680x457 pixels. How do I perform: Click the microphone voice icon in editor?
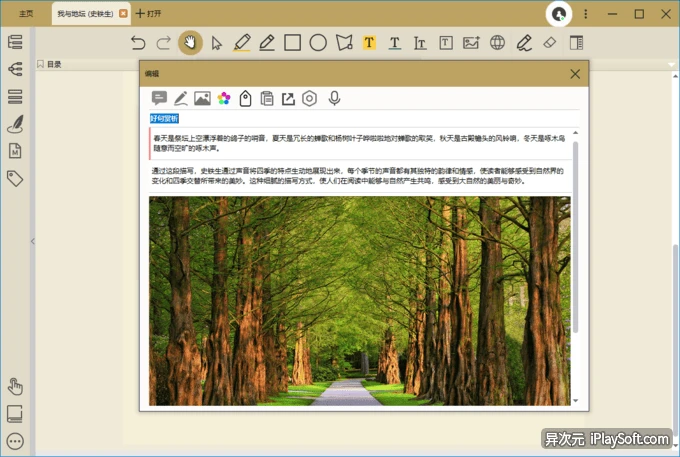tap(334, 98)
